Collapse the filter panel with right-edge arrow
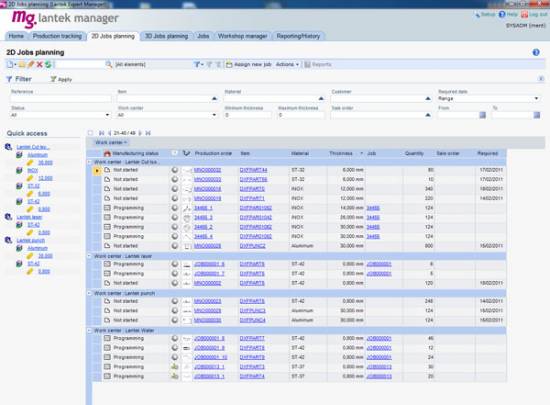This screenshot has height=405, width=550. [541, 79]
